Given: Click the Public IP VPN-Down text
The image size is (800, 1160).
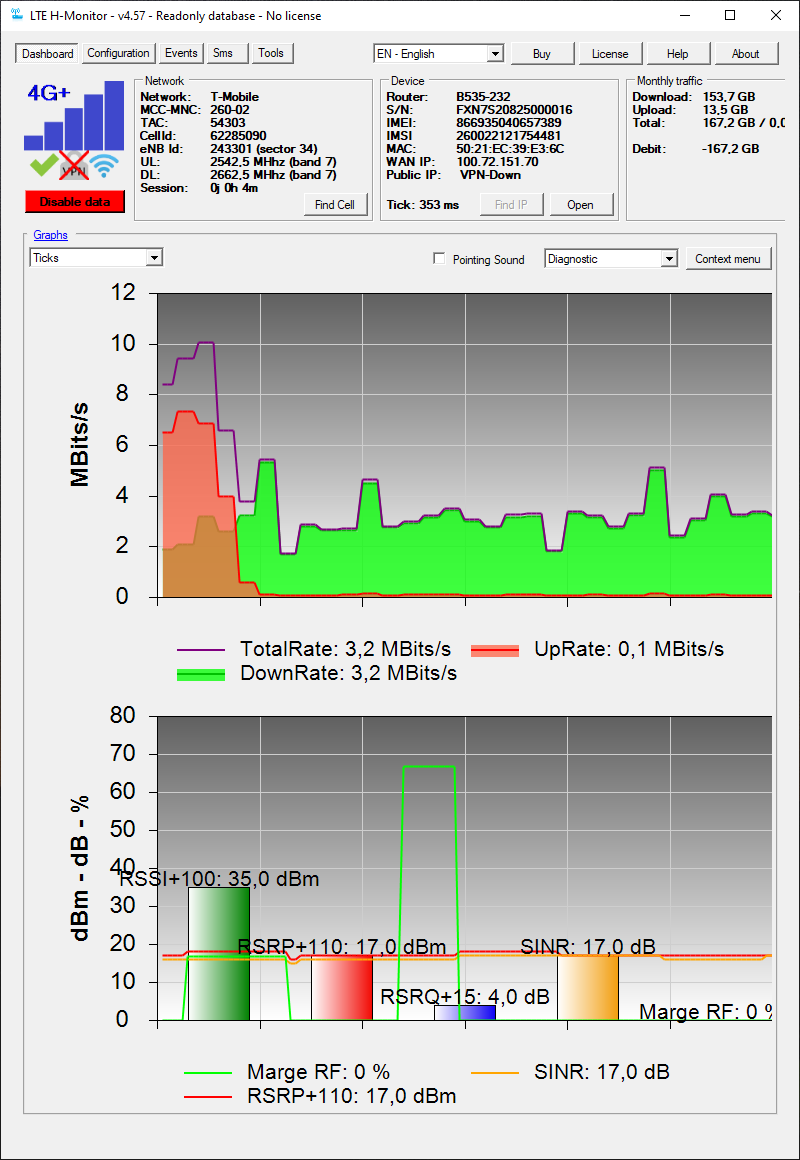Looking at the screenshot, I should click(490, 175).
